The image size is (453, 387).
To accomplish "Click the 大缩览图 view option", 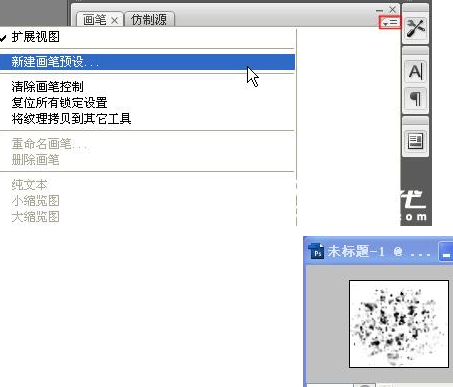I will (147, 217).
